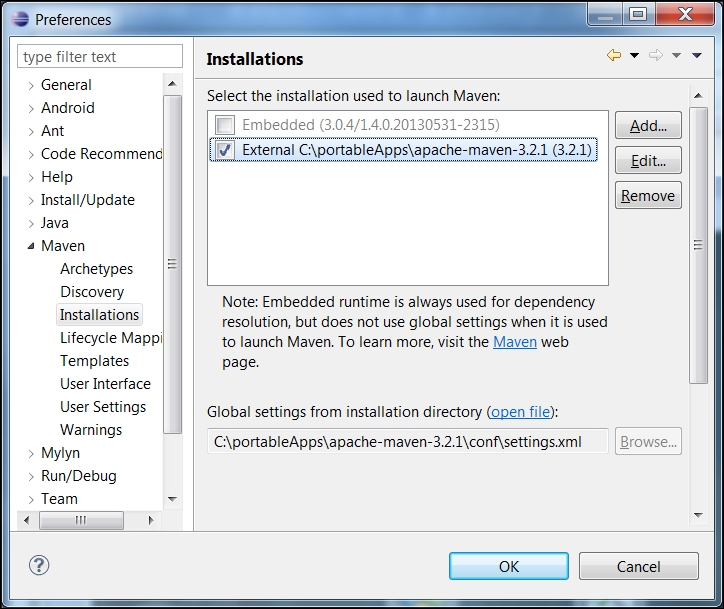The width and height of the screenshot is (724, 609).
Task: Open the preferences view menu triangle
Action: point(697,55)
